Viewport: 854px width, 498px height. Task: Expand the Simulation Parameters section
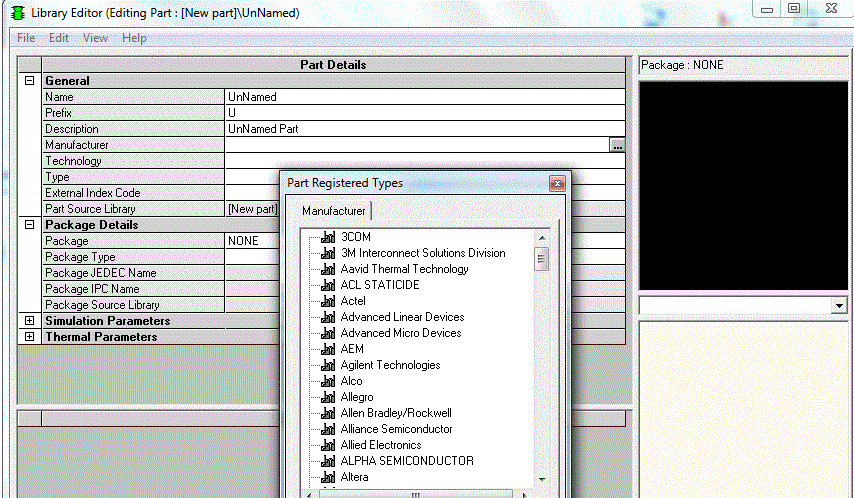[x=29, y=321]
